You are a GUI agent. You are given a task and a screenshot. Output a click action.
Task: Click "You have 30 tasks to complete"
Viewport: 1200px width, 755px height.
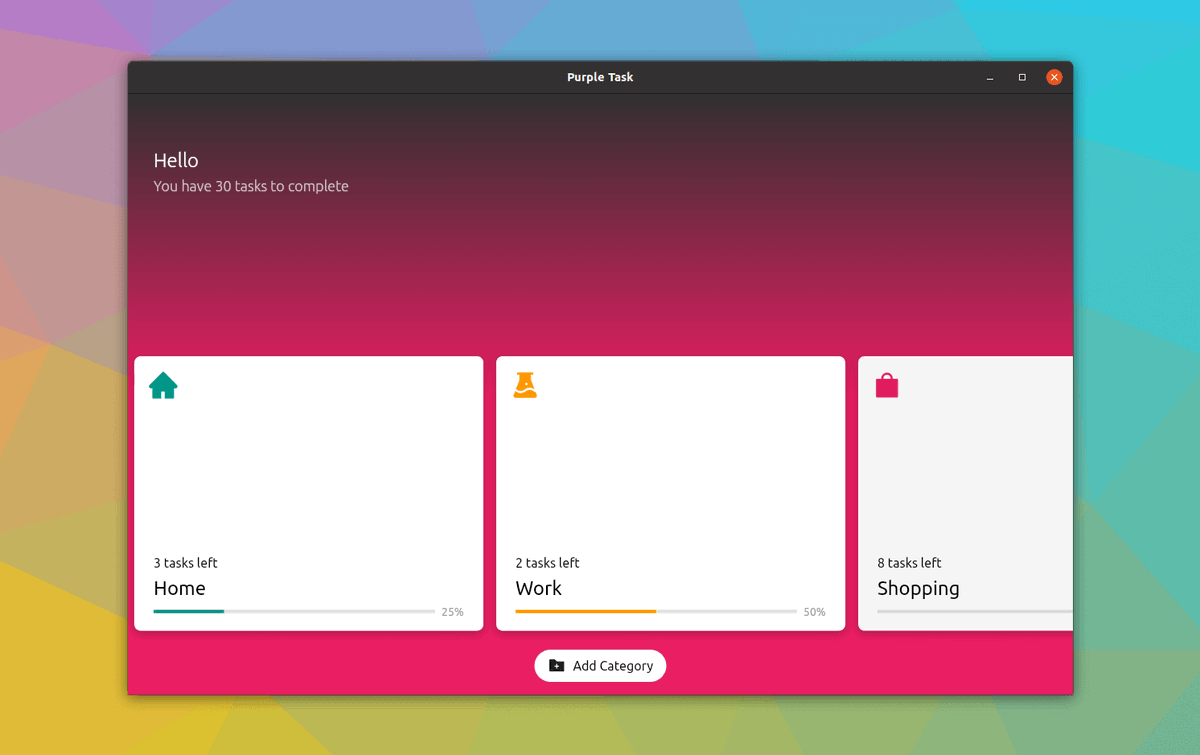click(x=251, y=186)
